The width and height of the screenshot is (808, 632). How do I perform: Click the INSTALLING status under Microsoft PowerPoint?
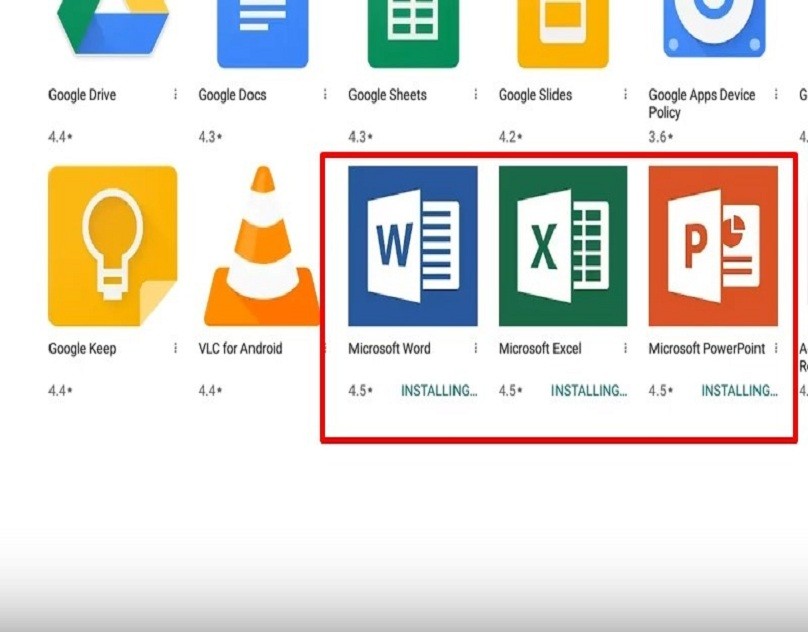pos(739,391)
